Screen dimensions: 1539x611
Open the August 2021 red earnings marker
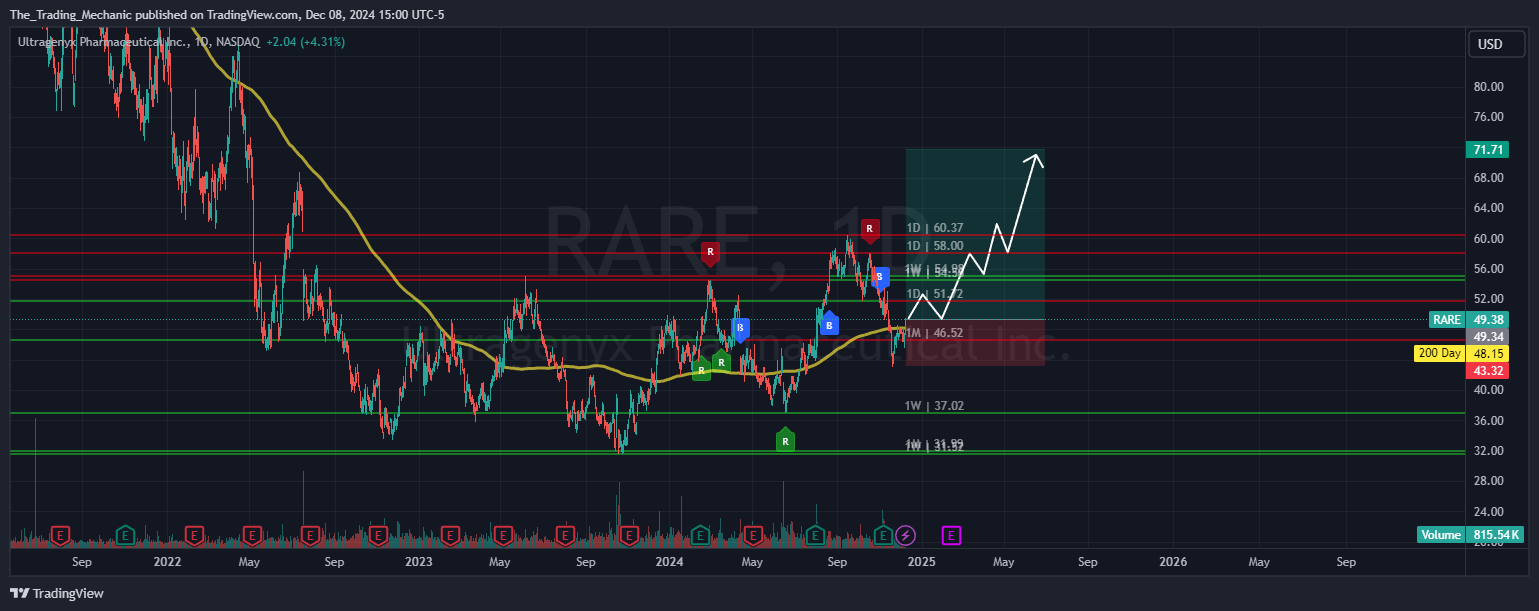click(62, 535)
